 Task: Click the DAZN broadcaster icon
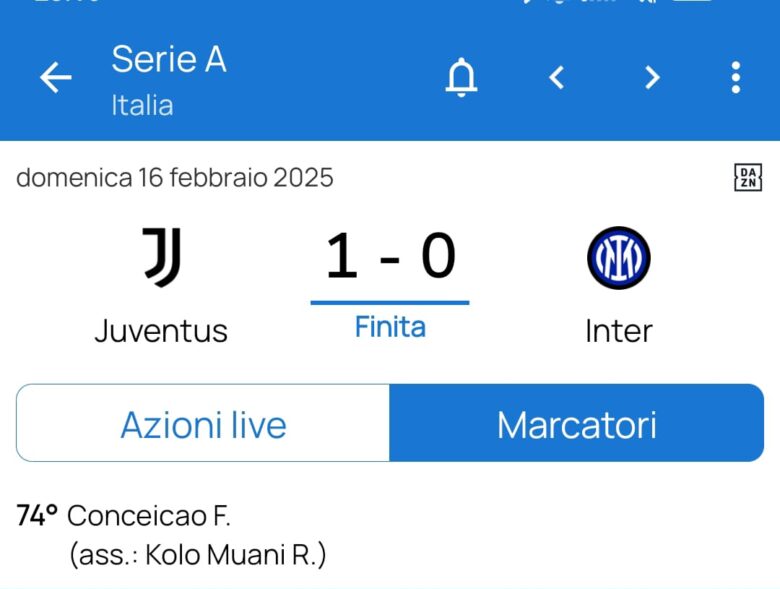[747, 178]
